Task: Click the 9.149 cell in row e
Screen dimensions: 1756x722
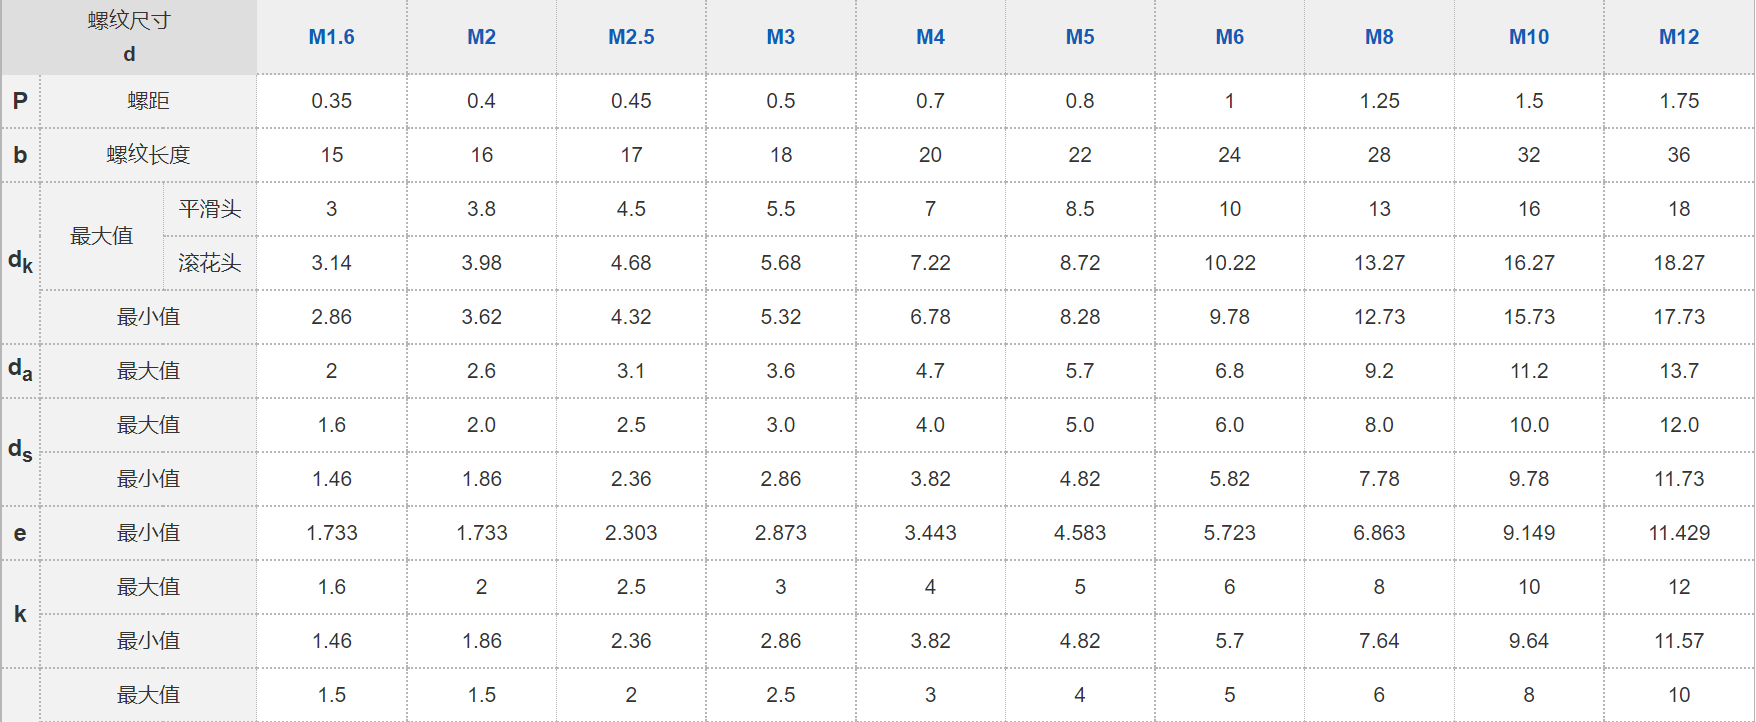Action: 1529,533
